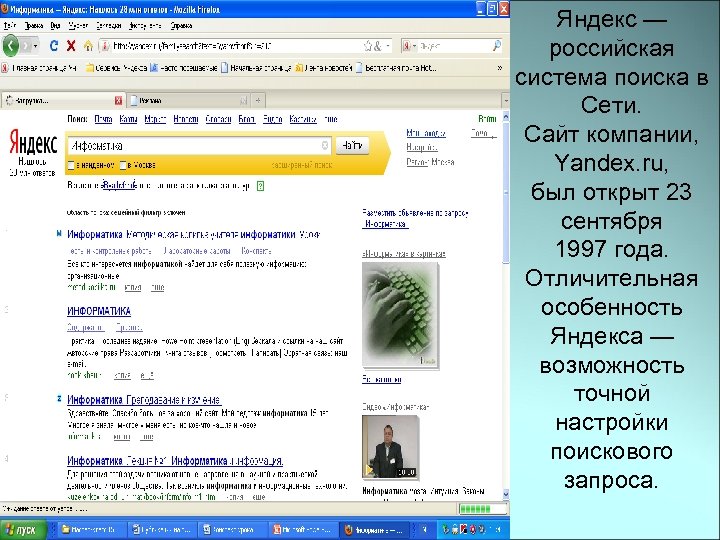Viewport: 720px width, 540px height.
Task: Open the Новости service link
Action: [186, 119]
